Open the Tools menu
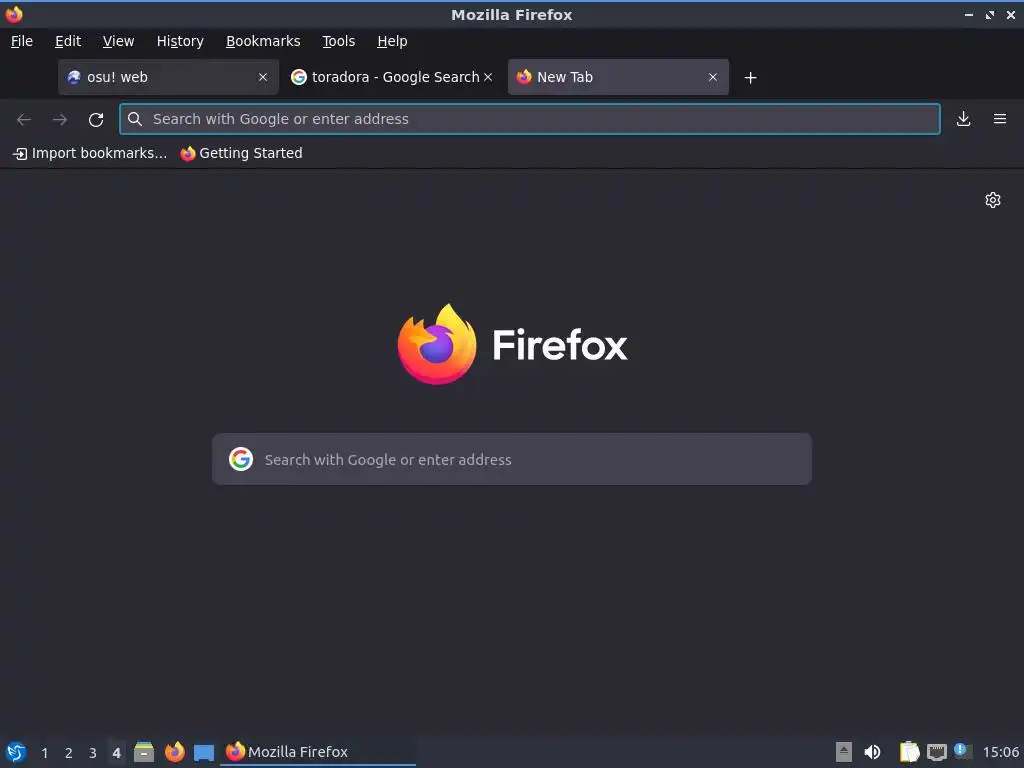The image size is (1024, 768). pos(338,41)
